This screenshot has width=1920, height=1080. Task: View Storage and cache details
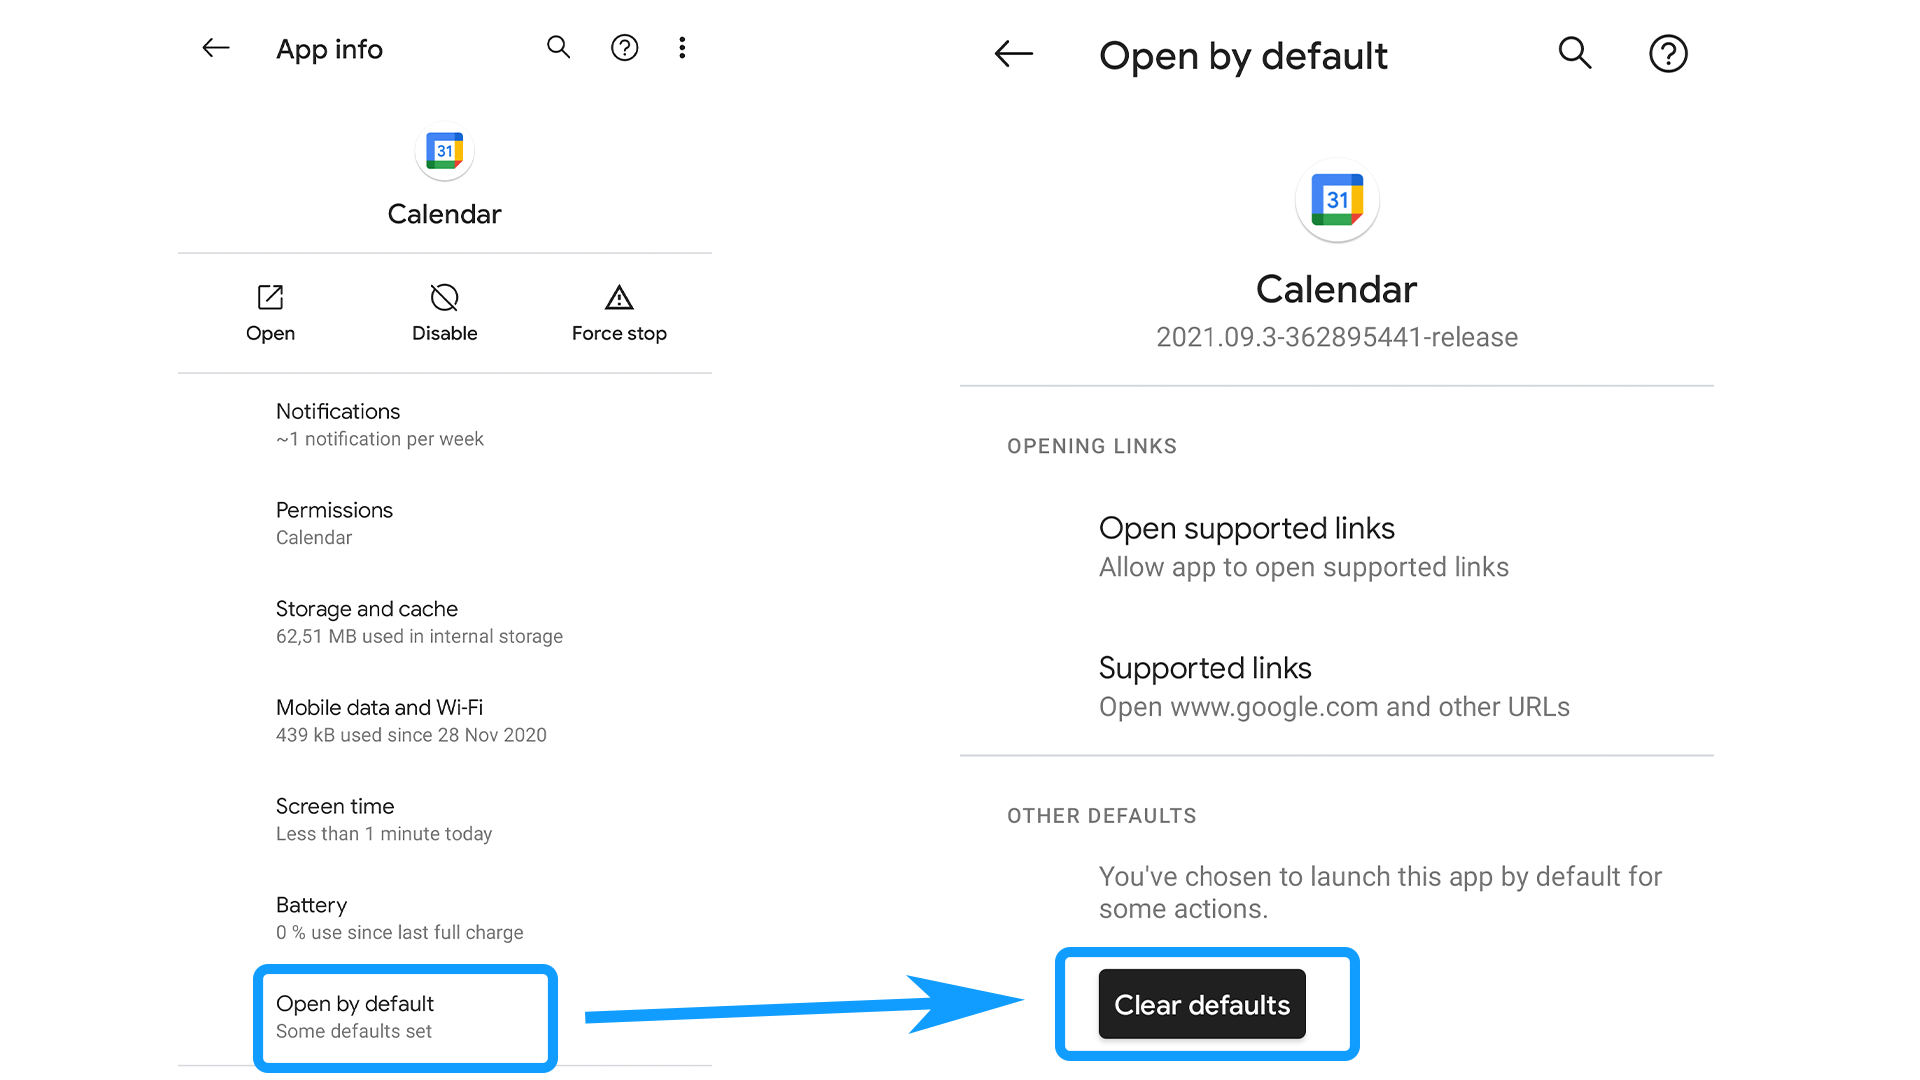(x=445, y=622)
